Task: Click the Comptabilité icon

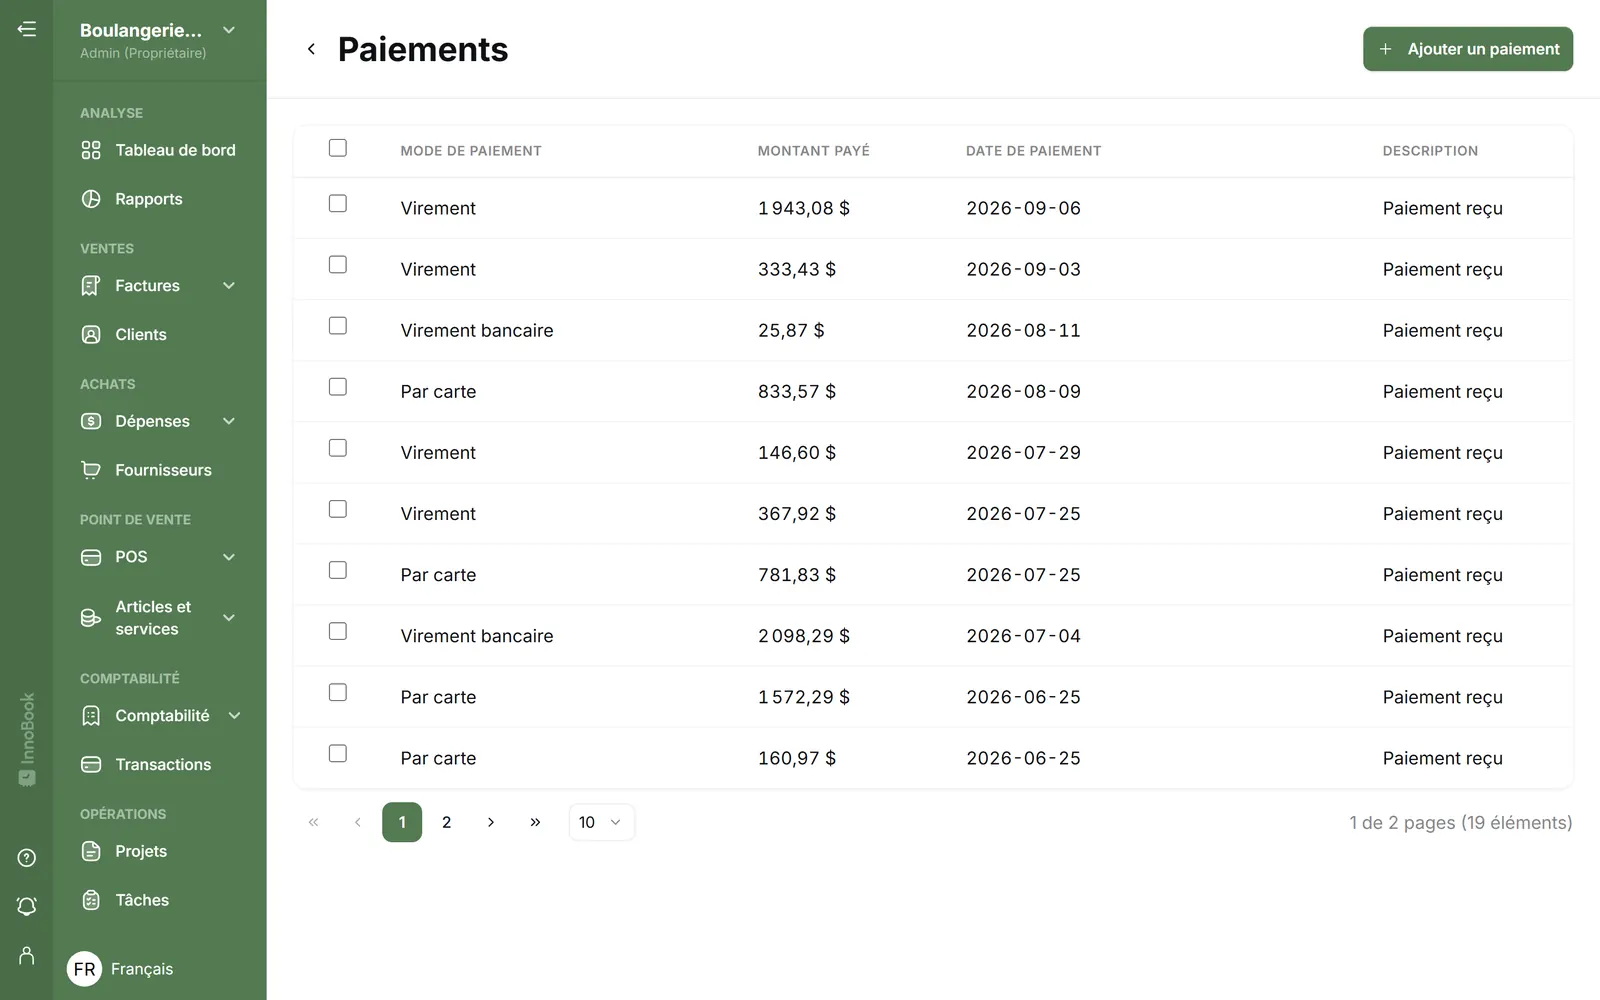Action: point(91,716)
